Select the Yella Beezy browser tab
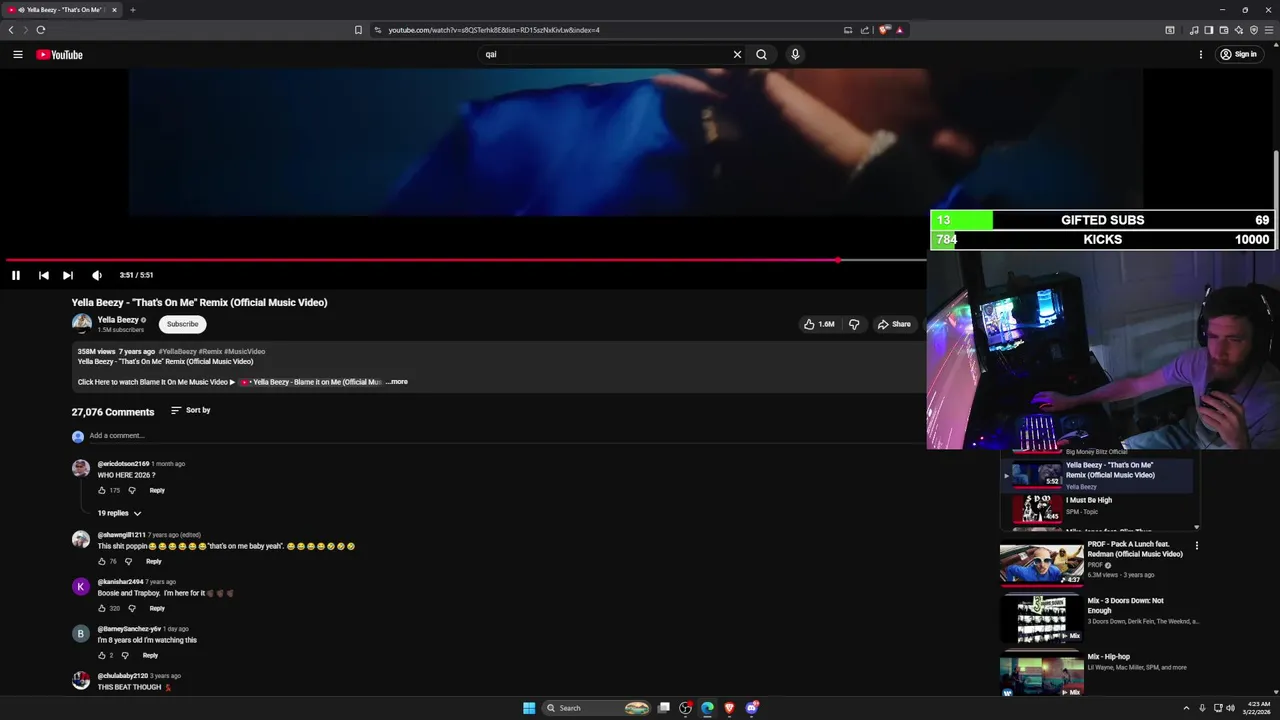1280x720 pixels. click(62, 10)
